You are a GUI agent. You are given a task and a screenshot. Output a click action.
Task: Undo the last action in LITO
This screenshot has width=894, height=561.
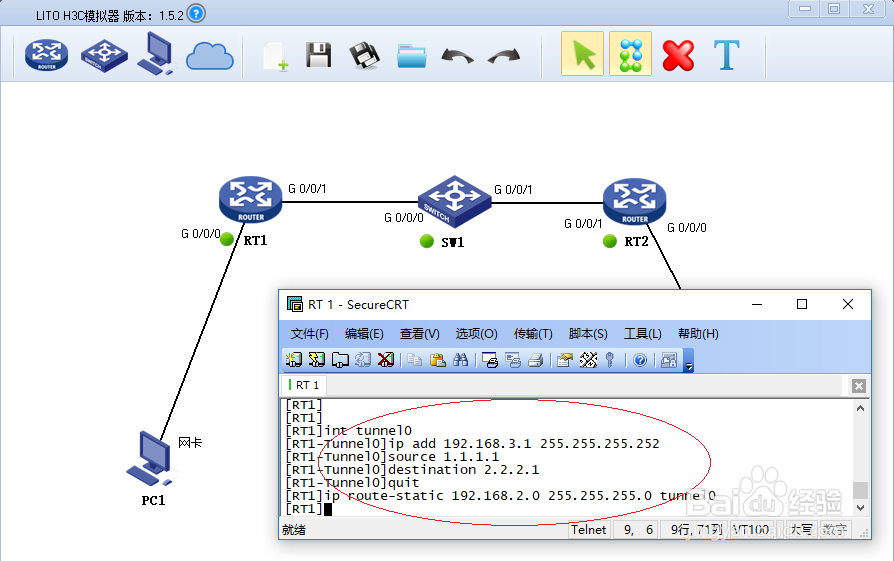458,56
